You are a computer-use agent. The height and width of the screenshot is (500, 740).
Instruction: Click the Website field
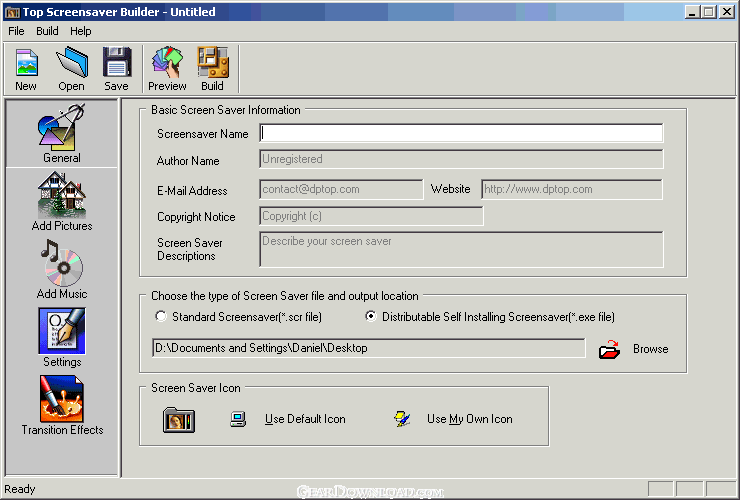tap(572, 189)
